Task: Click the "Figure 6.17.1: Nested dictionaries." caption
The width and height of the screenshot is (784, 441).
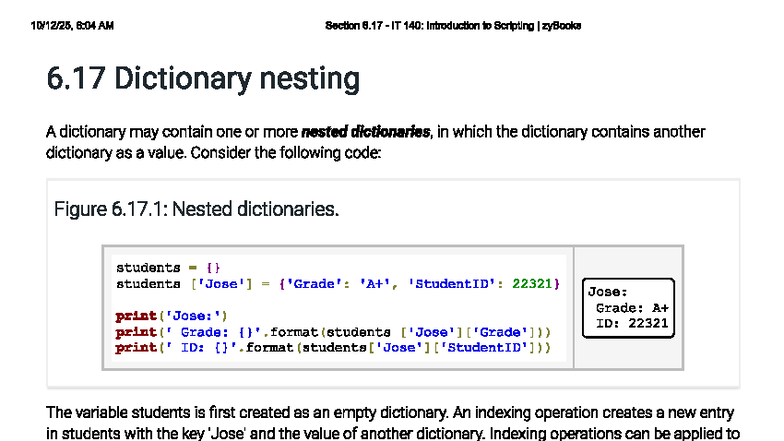Action: point(196,210)
